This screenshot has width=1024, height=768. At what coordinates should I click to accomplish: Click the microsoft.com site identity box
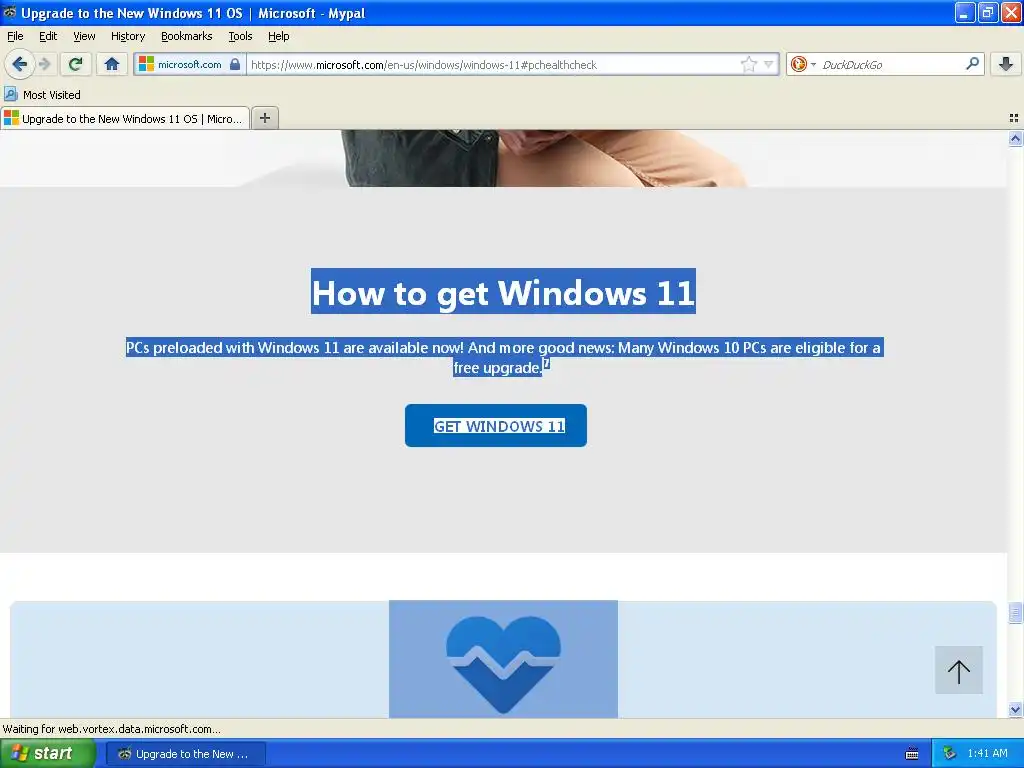tap(190, 64)
